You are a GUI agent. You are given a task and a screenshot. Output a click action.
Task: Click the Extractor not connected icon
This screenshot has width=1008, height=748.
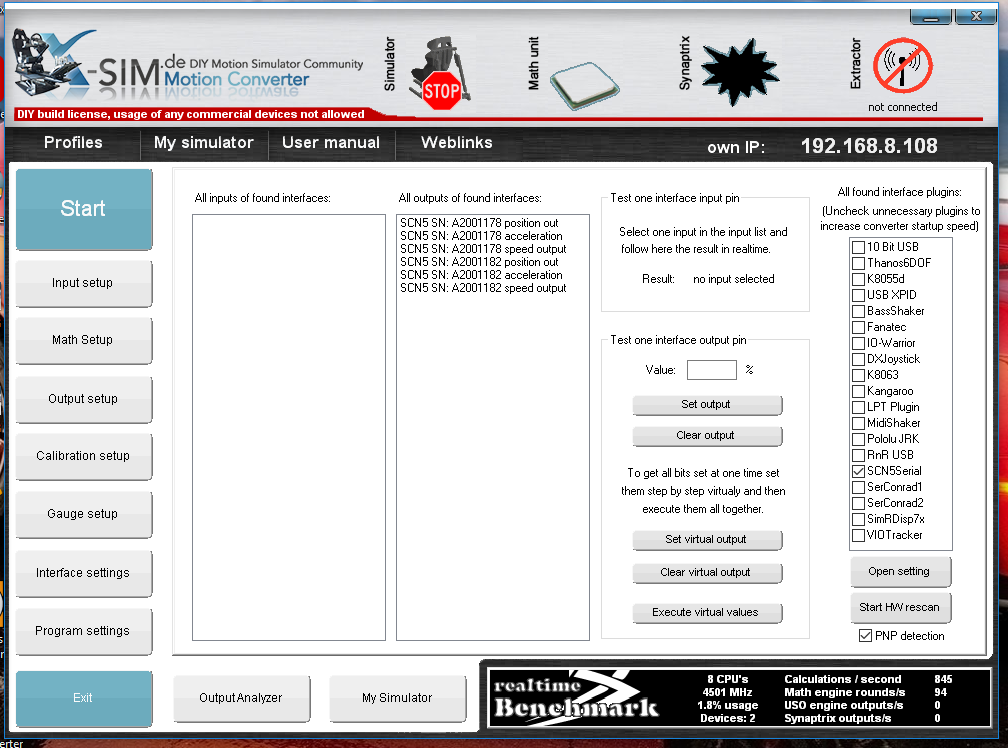(x=902, y=67)
